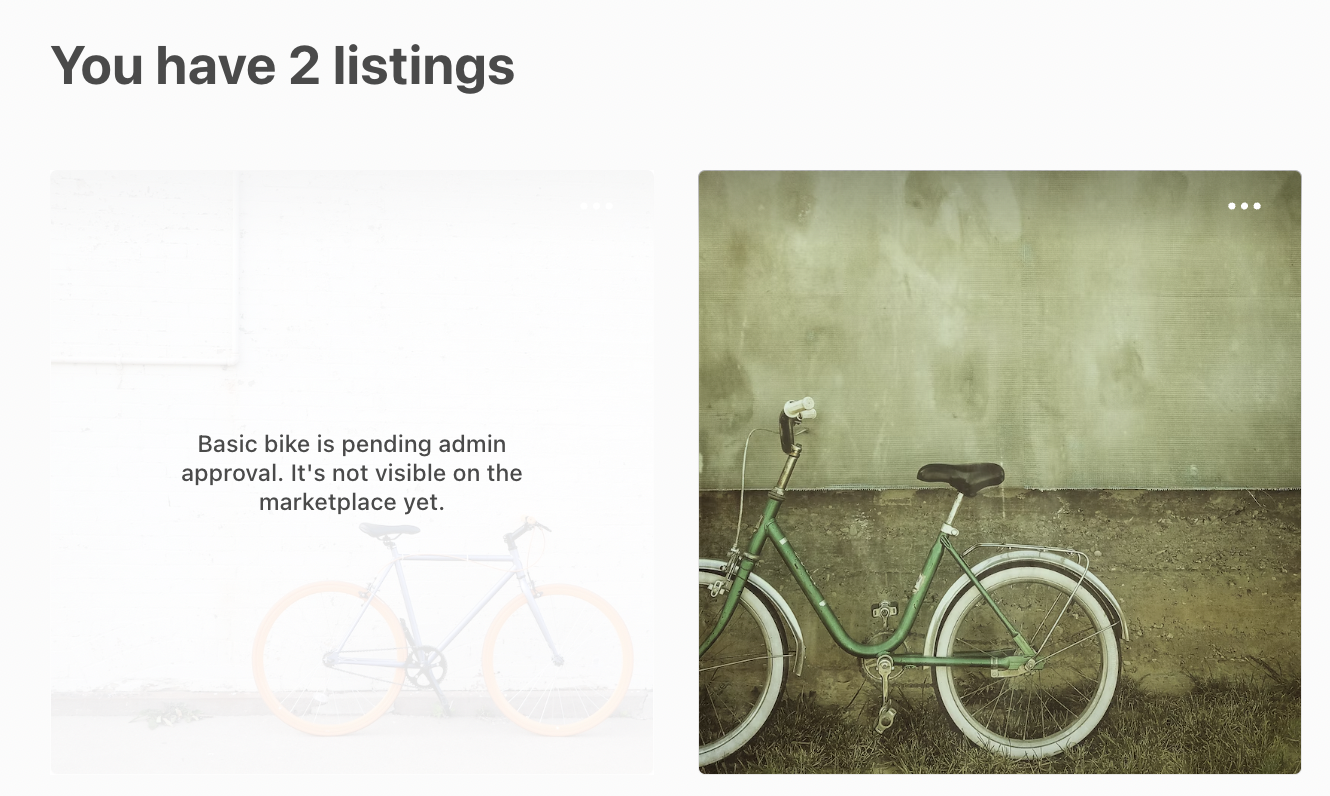Select the 'You have 2 listings' heading
The height and width of the screenshot is (796, 1330).
(283, 66)
